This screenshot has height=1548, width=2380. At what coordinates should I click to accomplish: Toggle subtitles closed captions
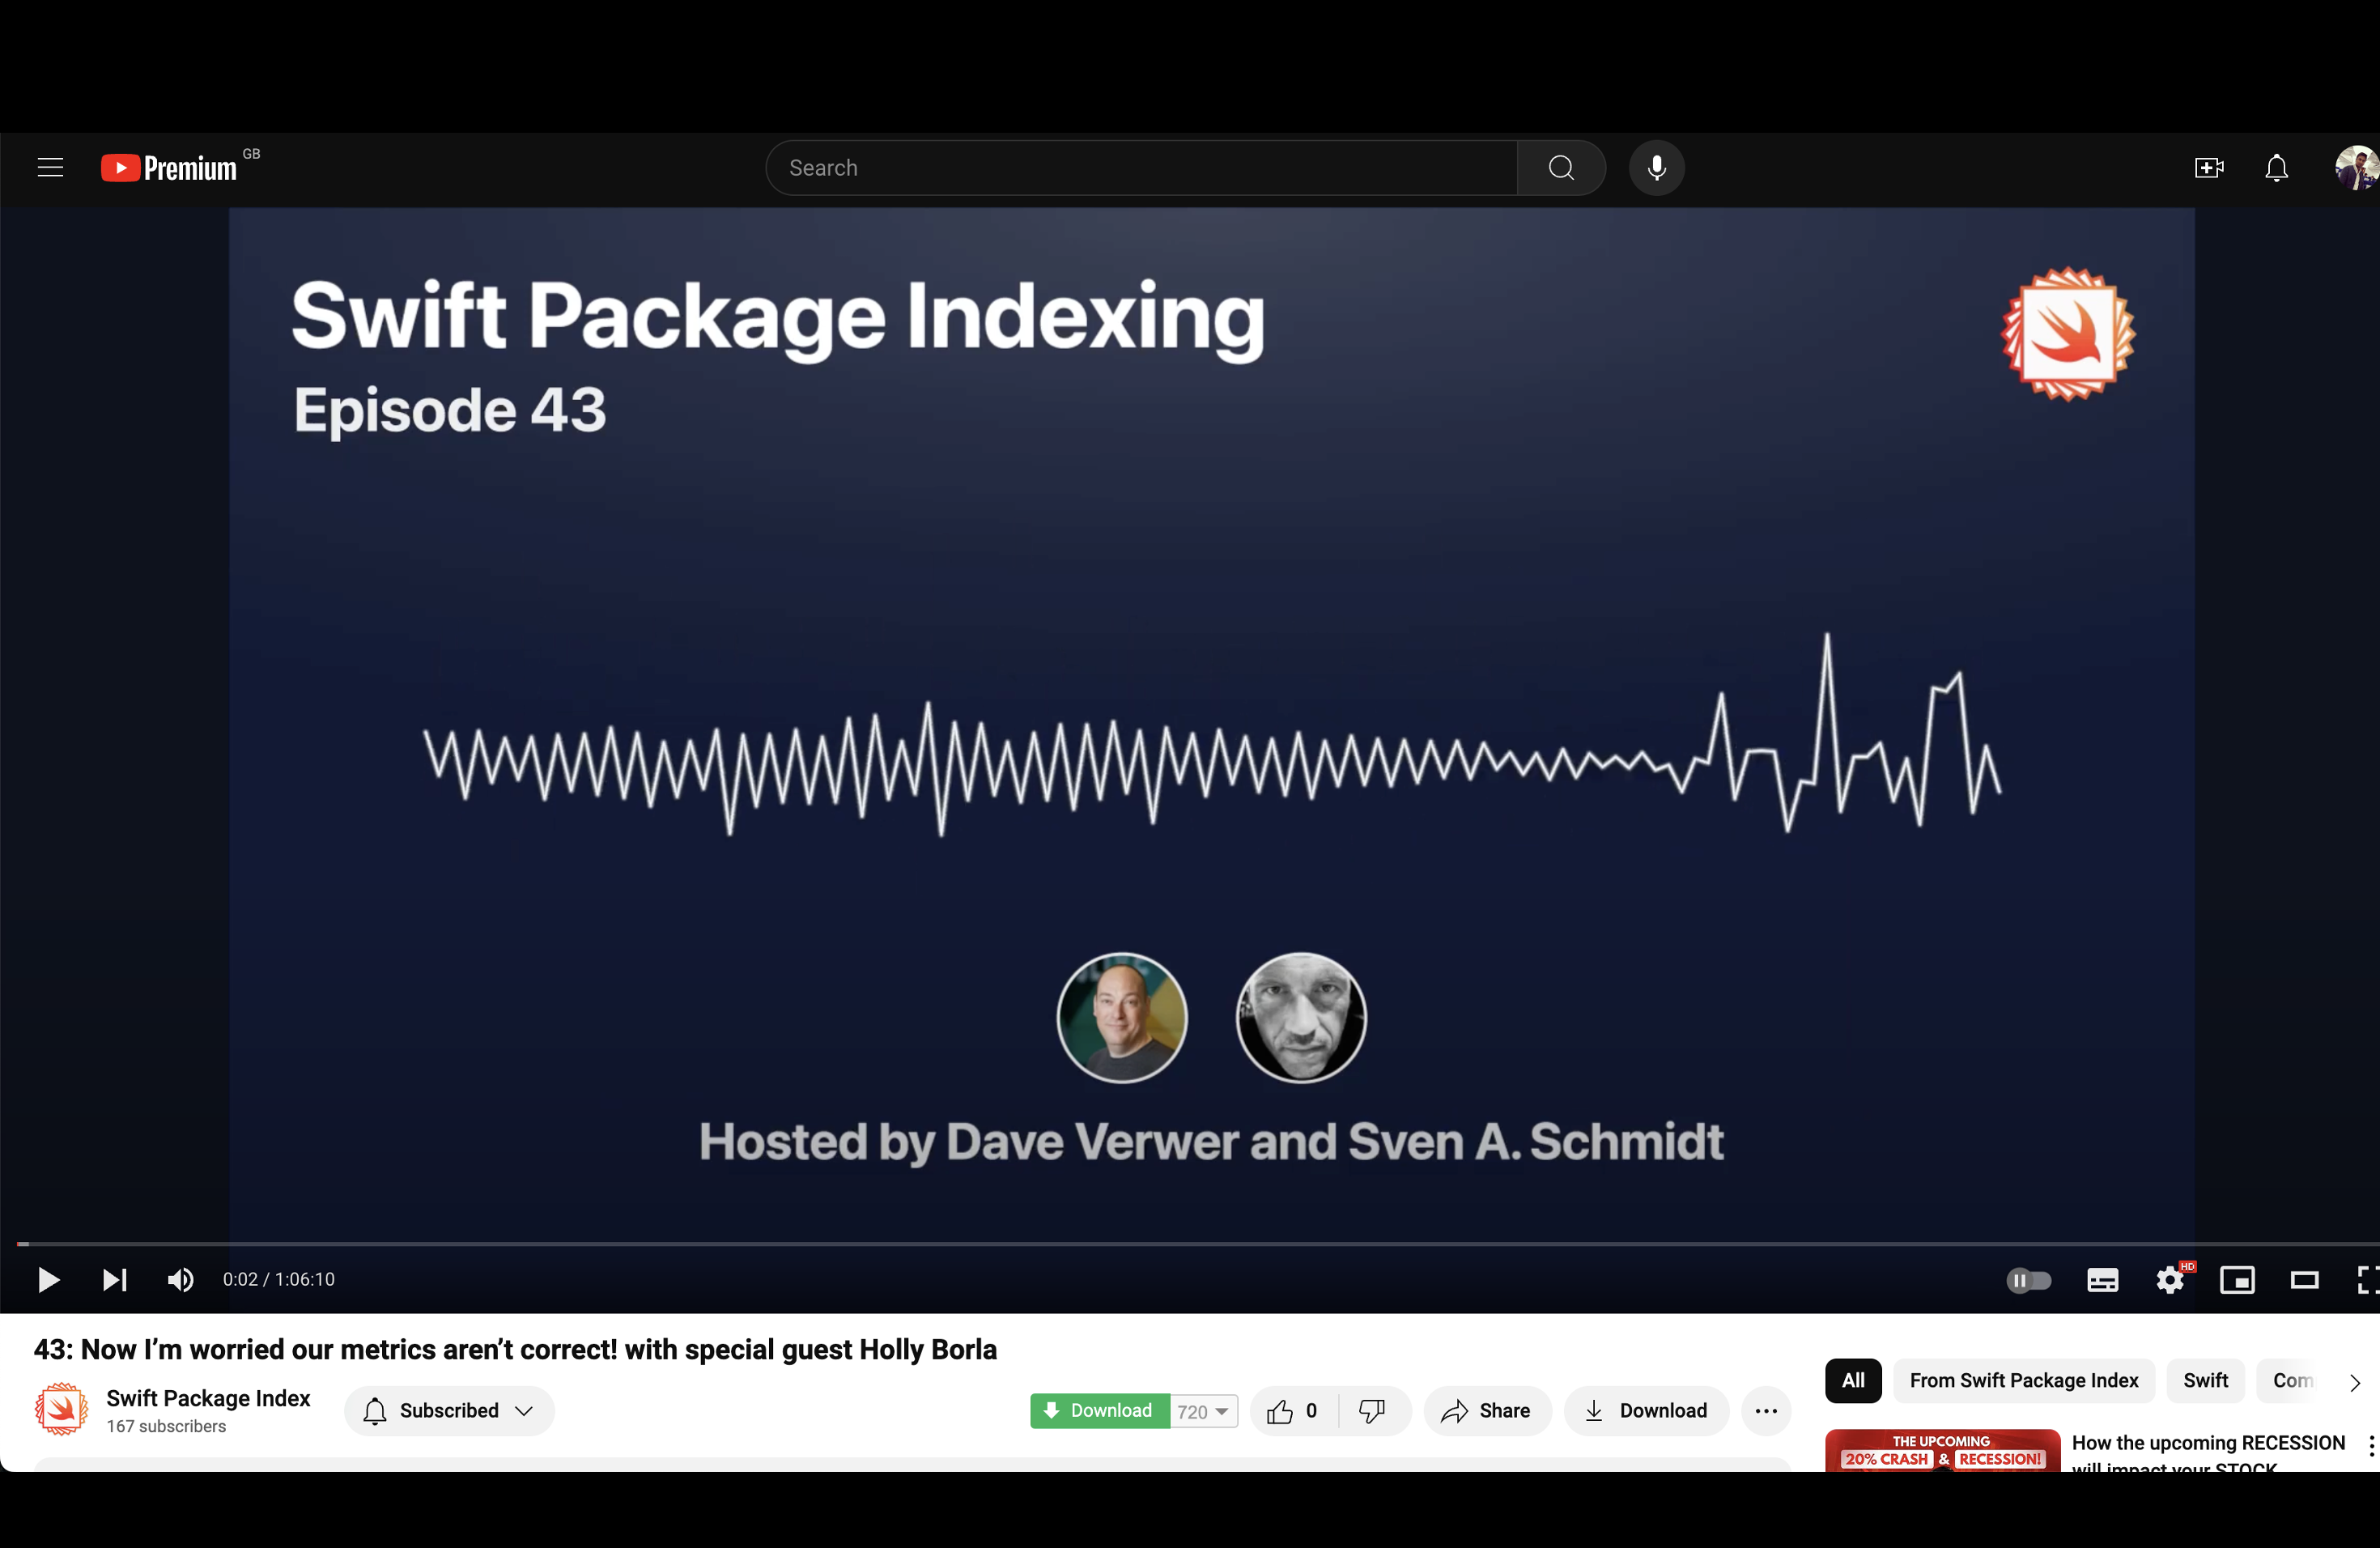point(2102,1280)
